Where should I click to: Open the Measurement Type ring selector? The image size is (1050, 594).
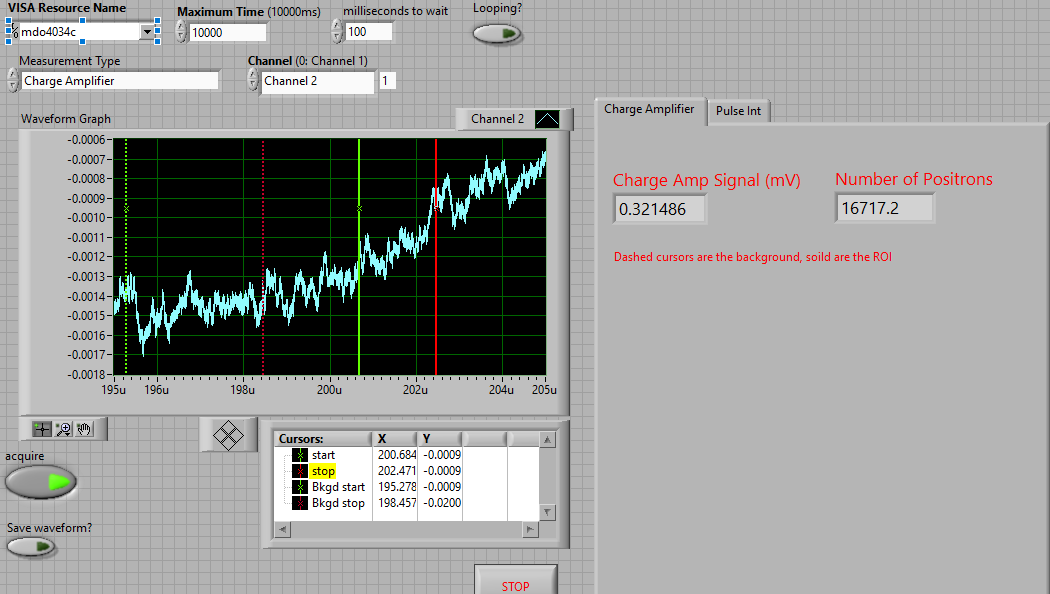click(x=119, y=81)
